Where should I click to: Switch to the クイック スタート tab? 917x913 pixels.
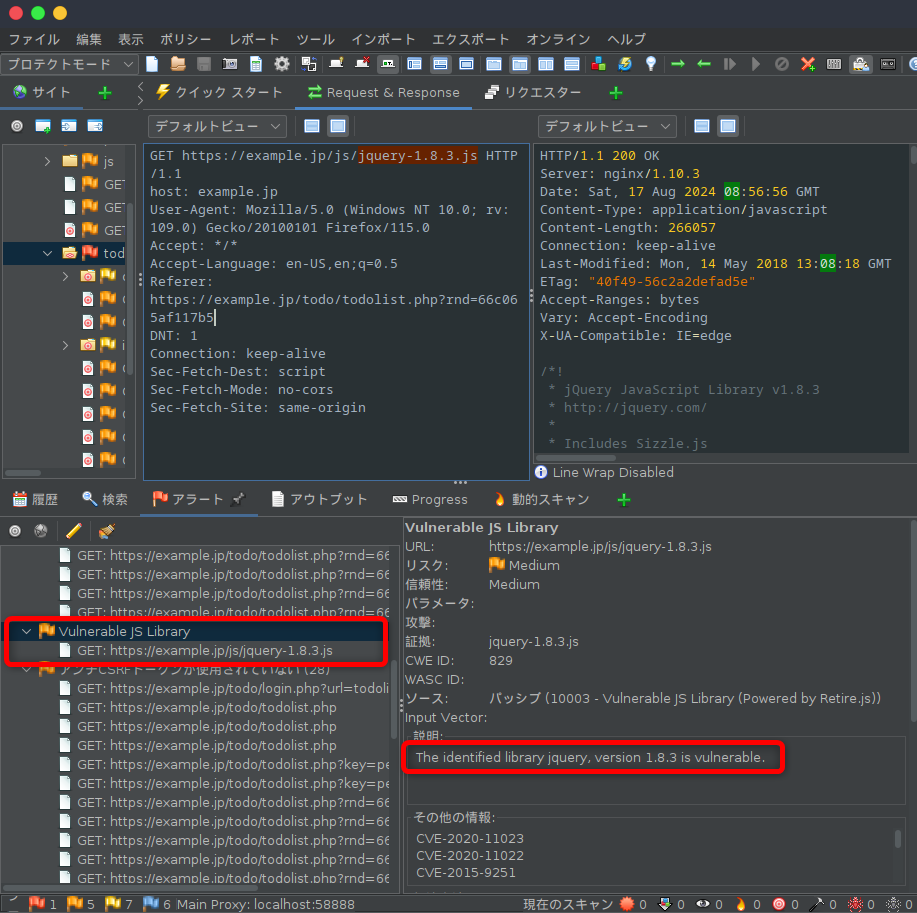pos(219,92)
